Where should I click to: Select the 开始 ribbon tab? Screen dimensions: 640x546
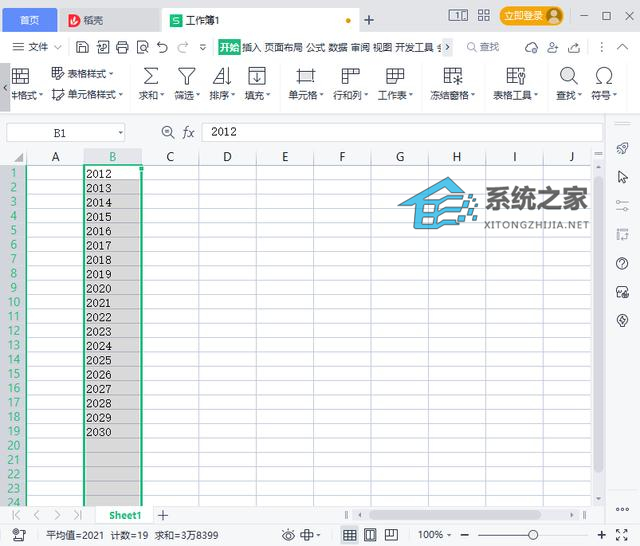point(229,47)
